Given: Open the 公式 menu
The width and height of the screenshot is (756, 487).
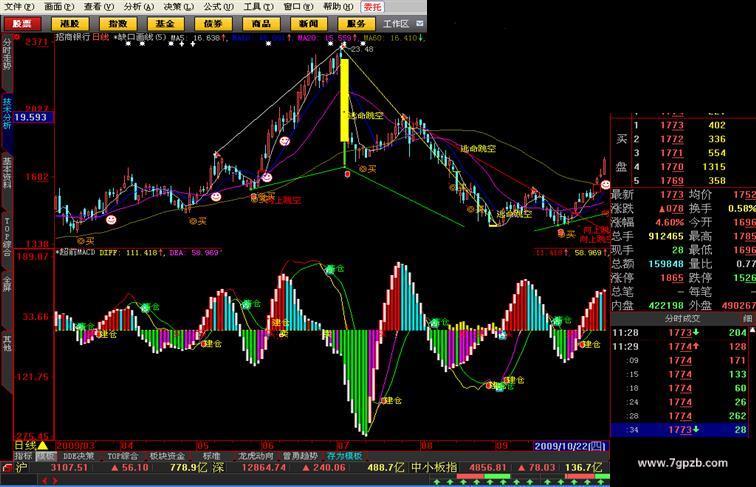Looking at the screenshot, I should (218, 7).
